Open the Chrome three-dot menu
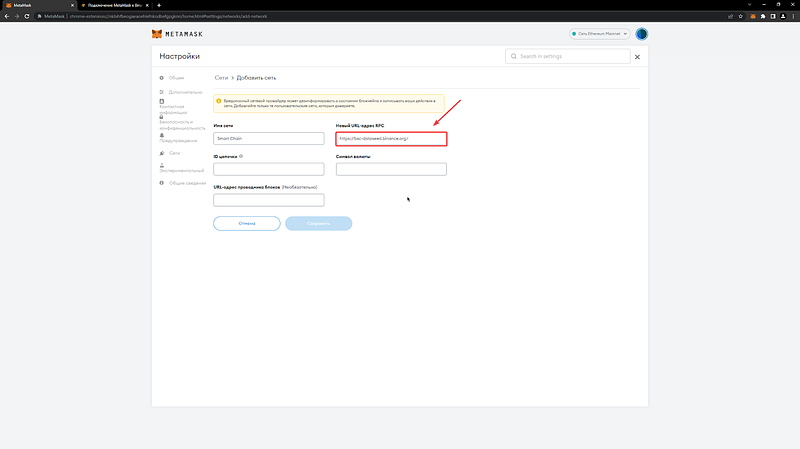 793,16
